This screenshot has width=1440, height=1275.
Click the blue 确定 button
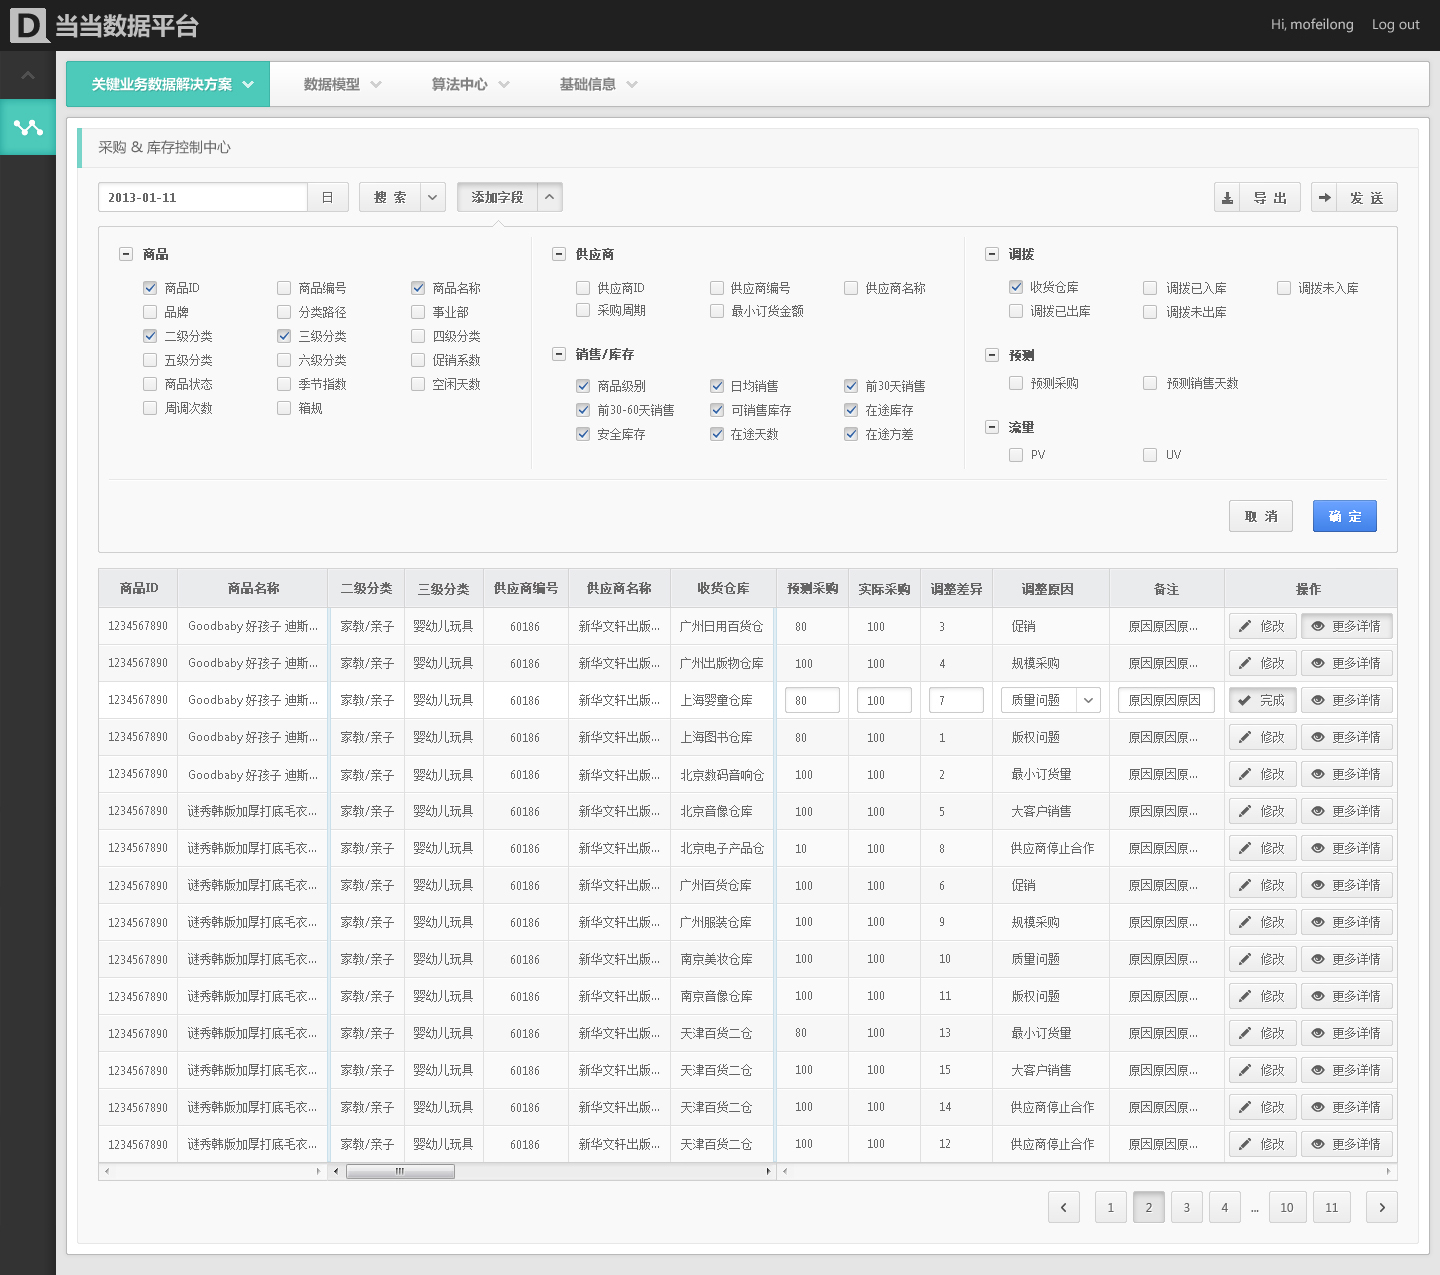[1345, 516]
